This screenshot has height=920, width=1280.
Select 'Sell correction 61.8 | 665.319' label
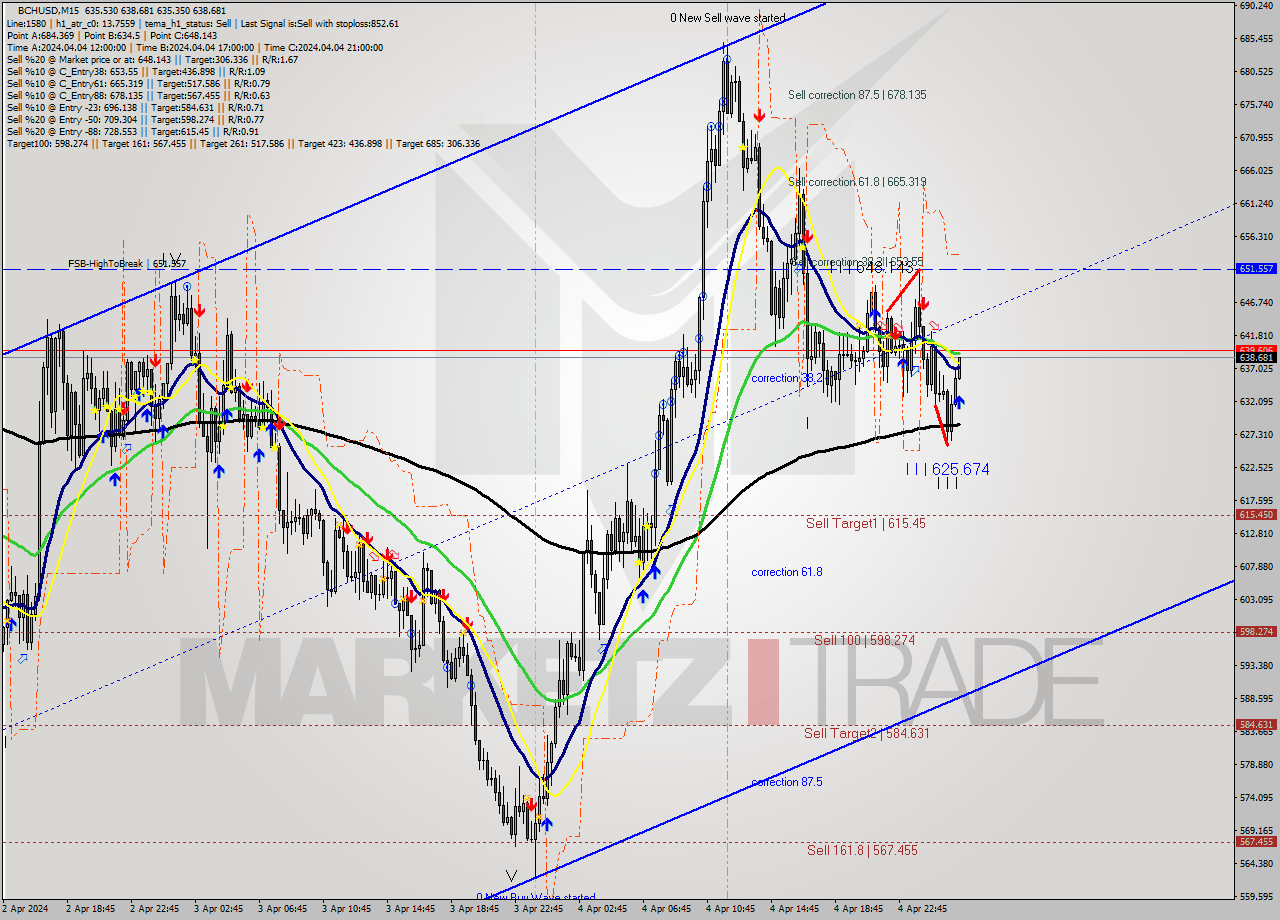(x=857, y=182)
